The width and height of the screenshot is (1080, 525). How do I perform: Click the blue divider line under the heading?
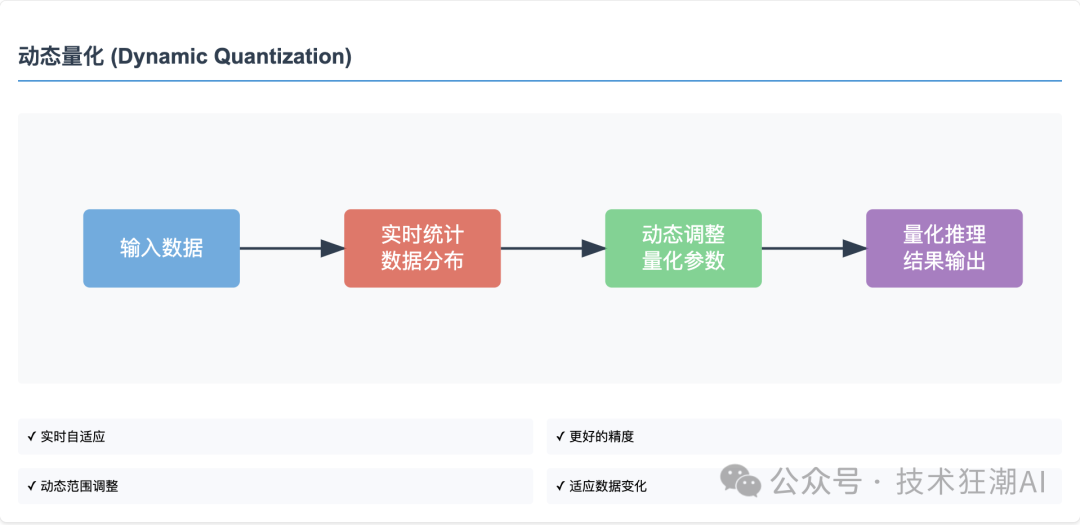point(540,80)
